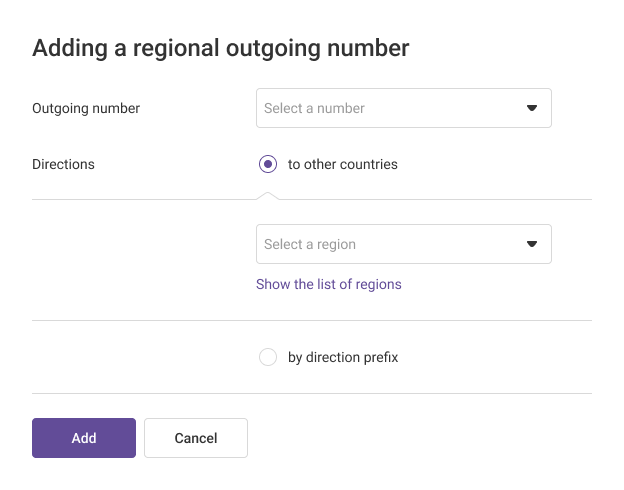Screen dimensions: 624x490
Task: Cancel adding the regional outgoing number
Action: 196,438
